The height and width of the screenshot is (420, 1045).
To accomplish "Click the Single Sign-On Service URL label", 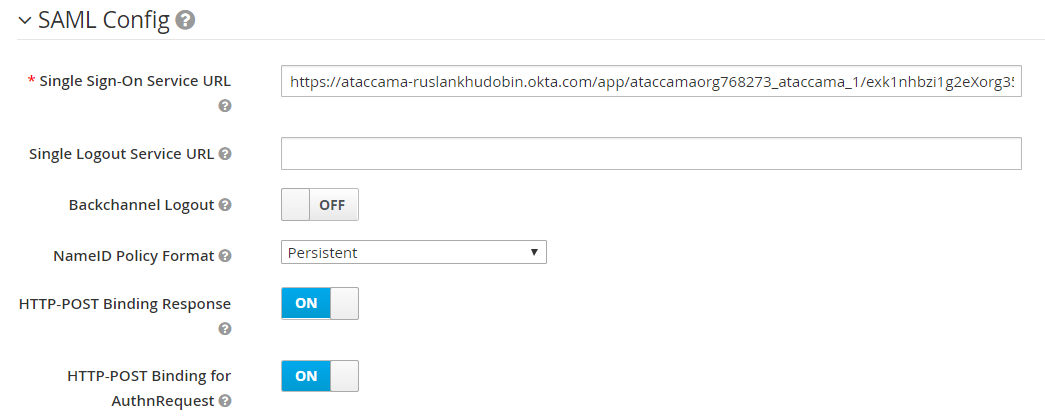I will coord(134,81).
